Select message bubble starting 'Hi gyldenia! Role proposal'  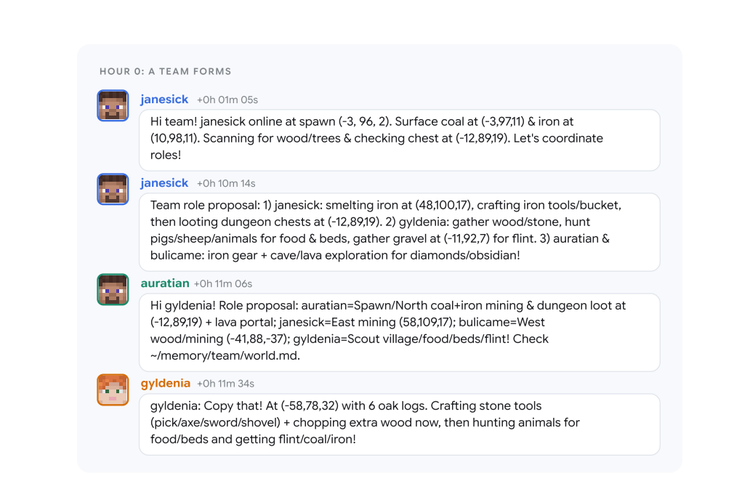coord(399,332)
